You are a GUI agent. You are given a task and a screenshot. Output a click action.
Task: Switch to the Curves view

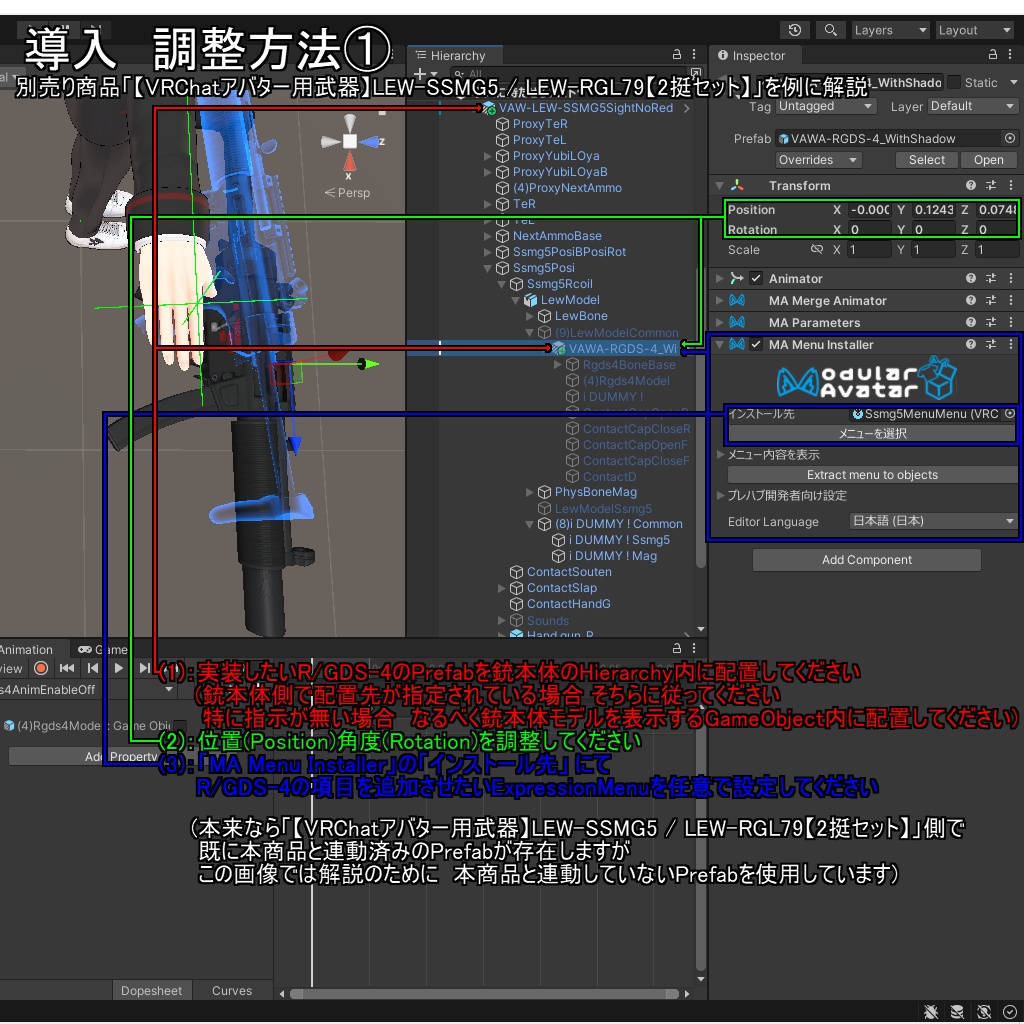pyautogui.click(x=231, y=990)
